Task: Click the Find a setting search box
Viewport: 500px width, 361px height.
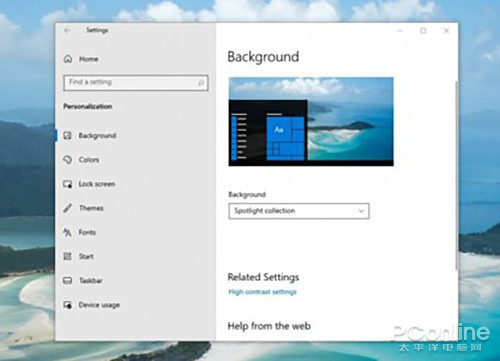Action: coord(136,83)
